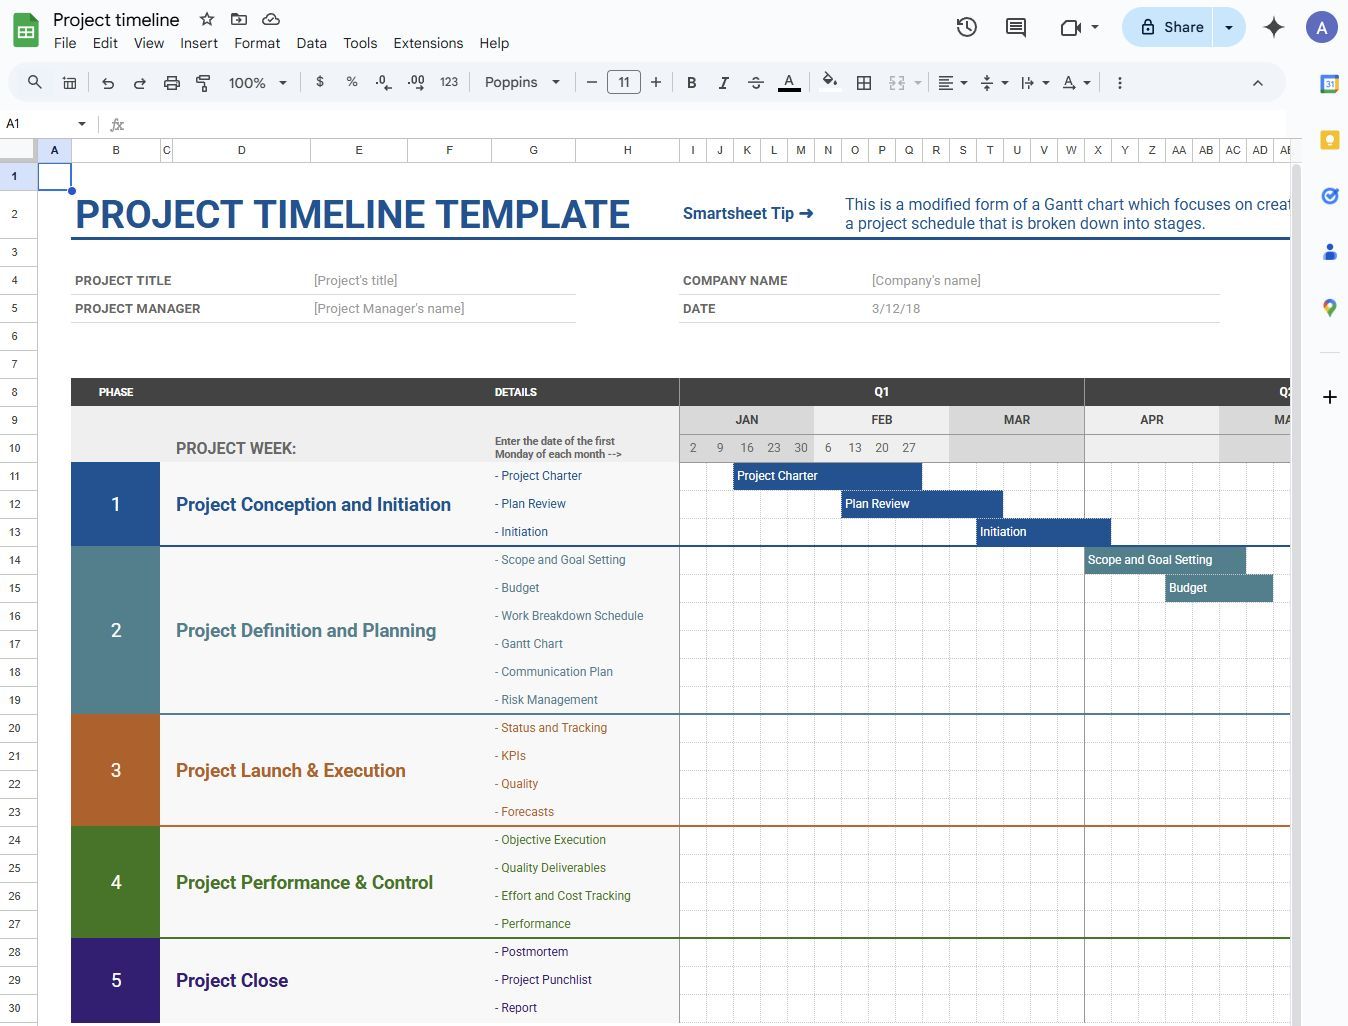This screenshot has height=1026, width=1348.
Task: Select the paint format tool
Action: [x=203, y=82]
